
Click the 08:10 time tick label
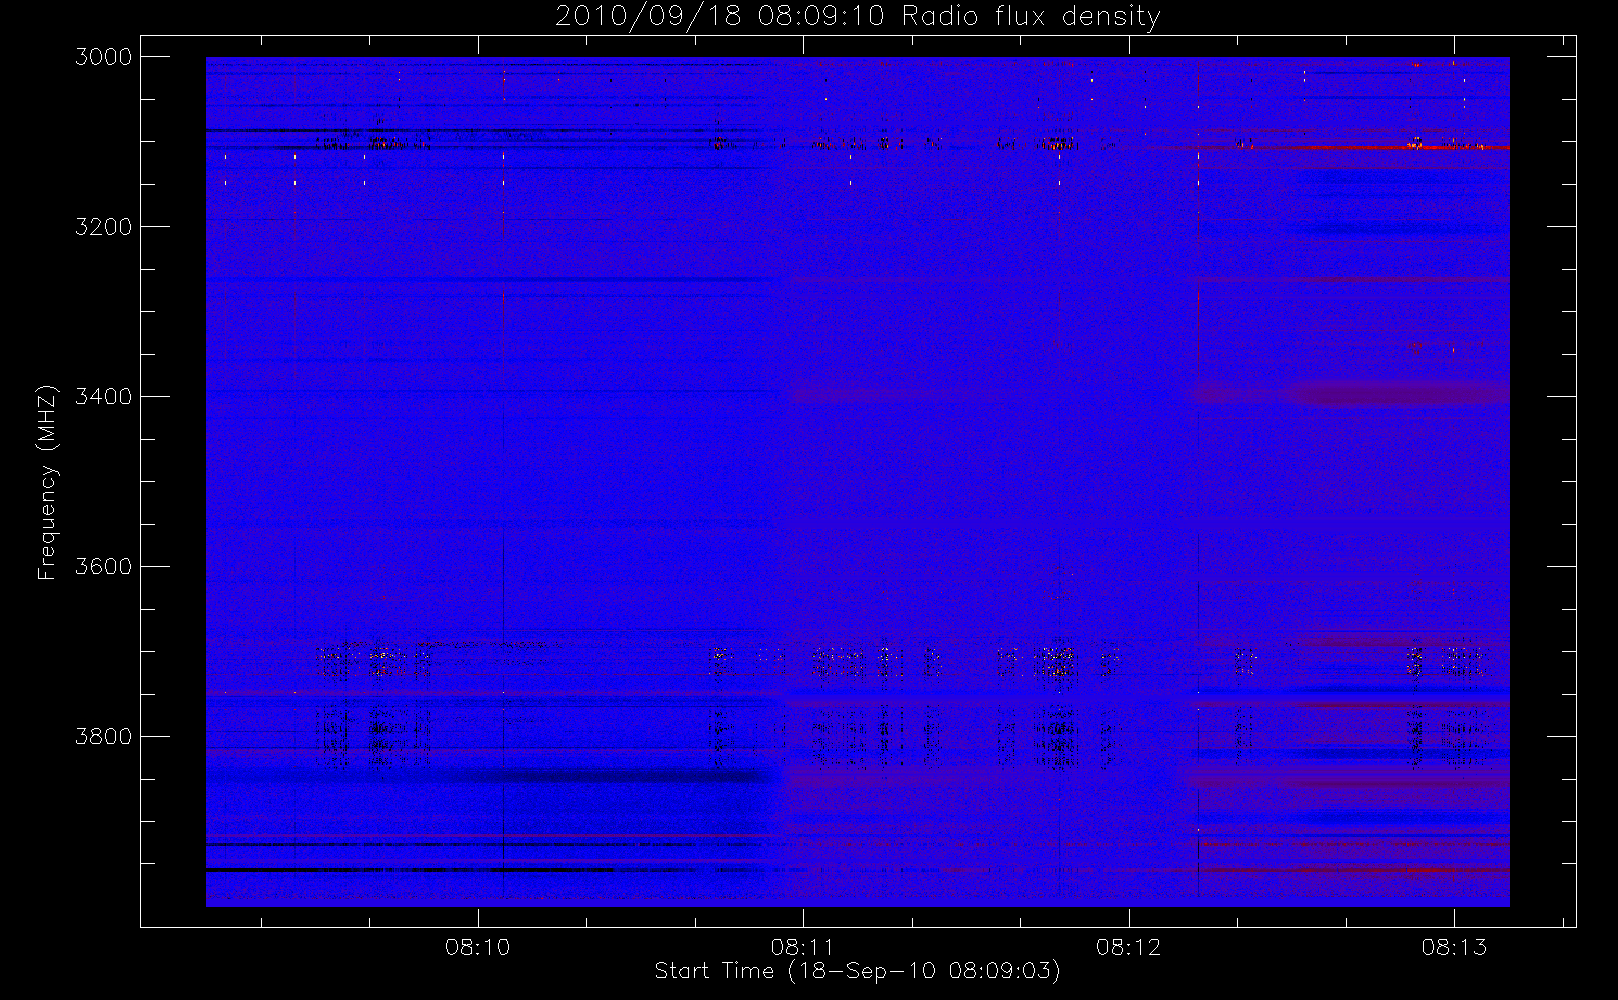(478, 947)
